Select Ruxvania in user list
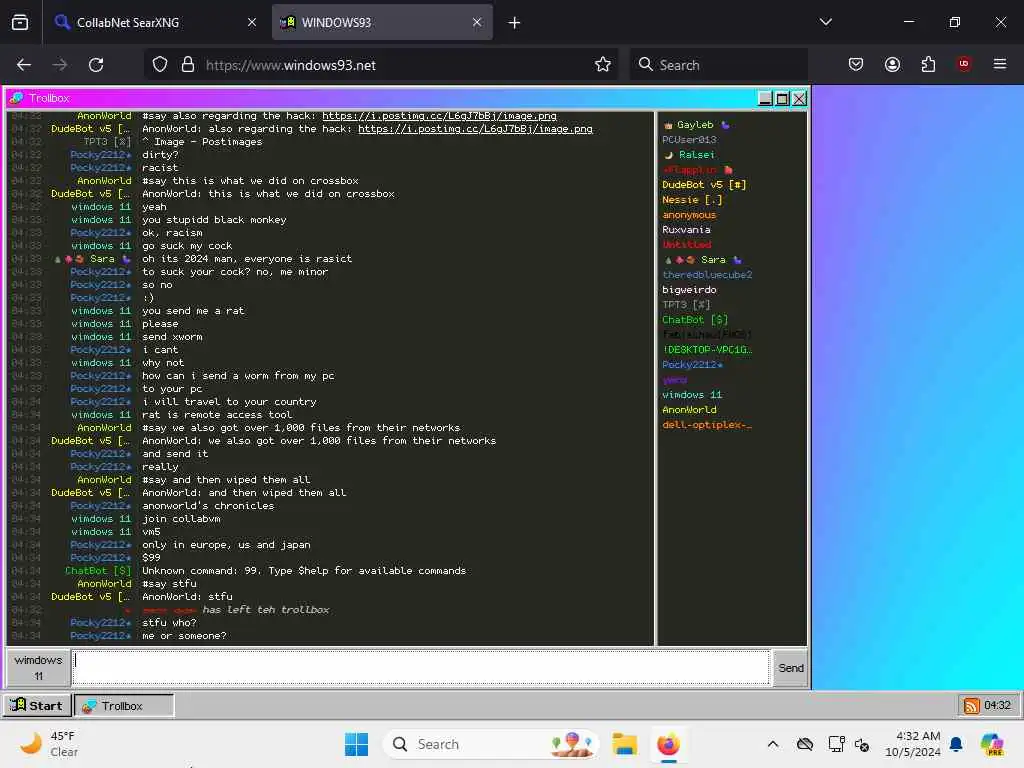The width and height of the screenshot is (1024, 768). click(x=686, y=230)
